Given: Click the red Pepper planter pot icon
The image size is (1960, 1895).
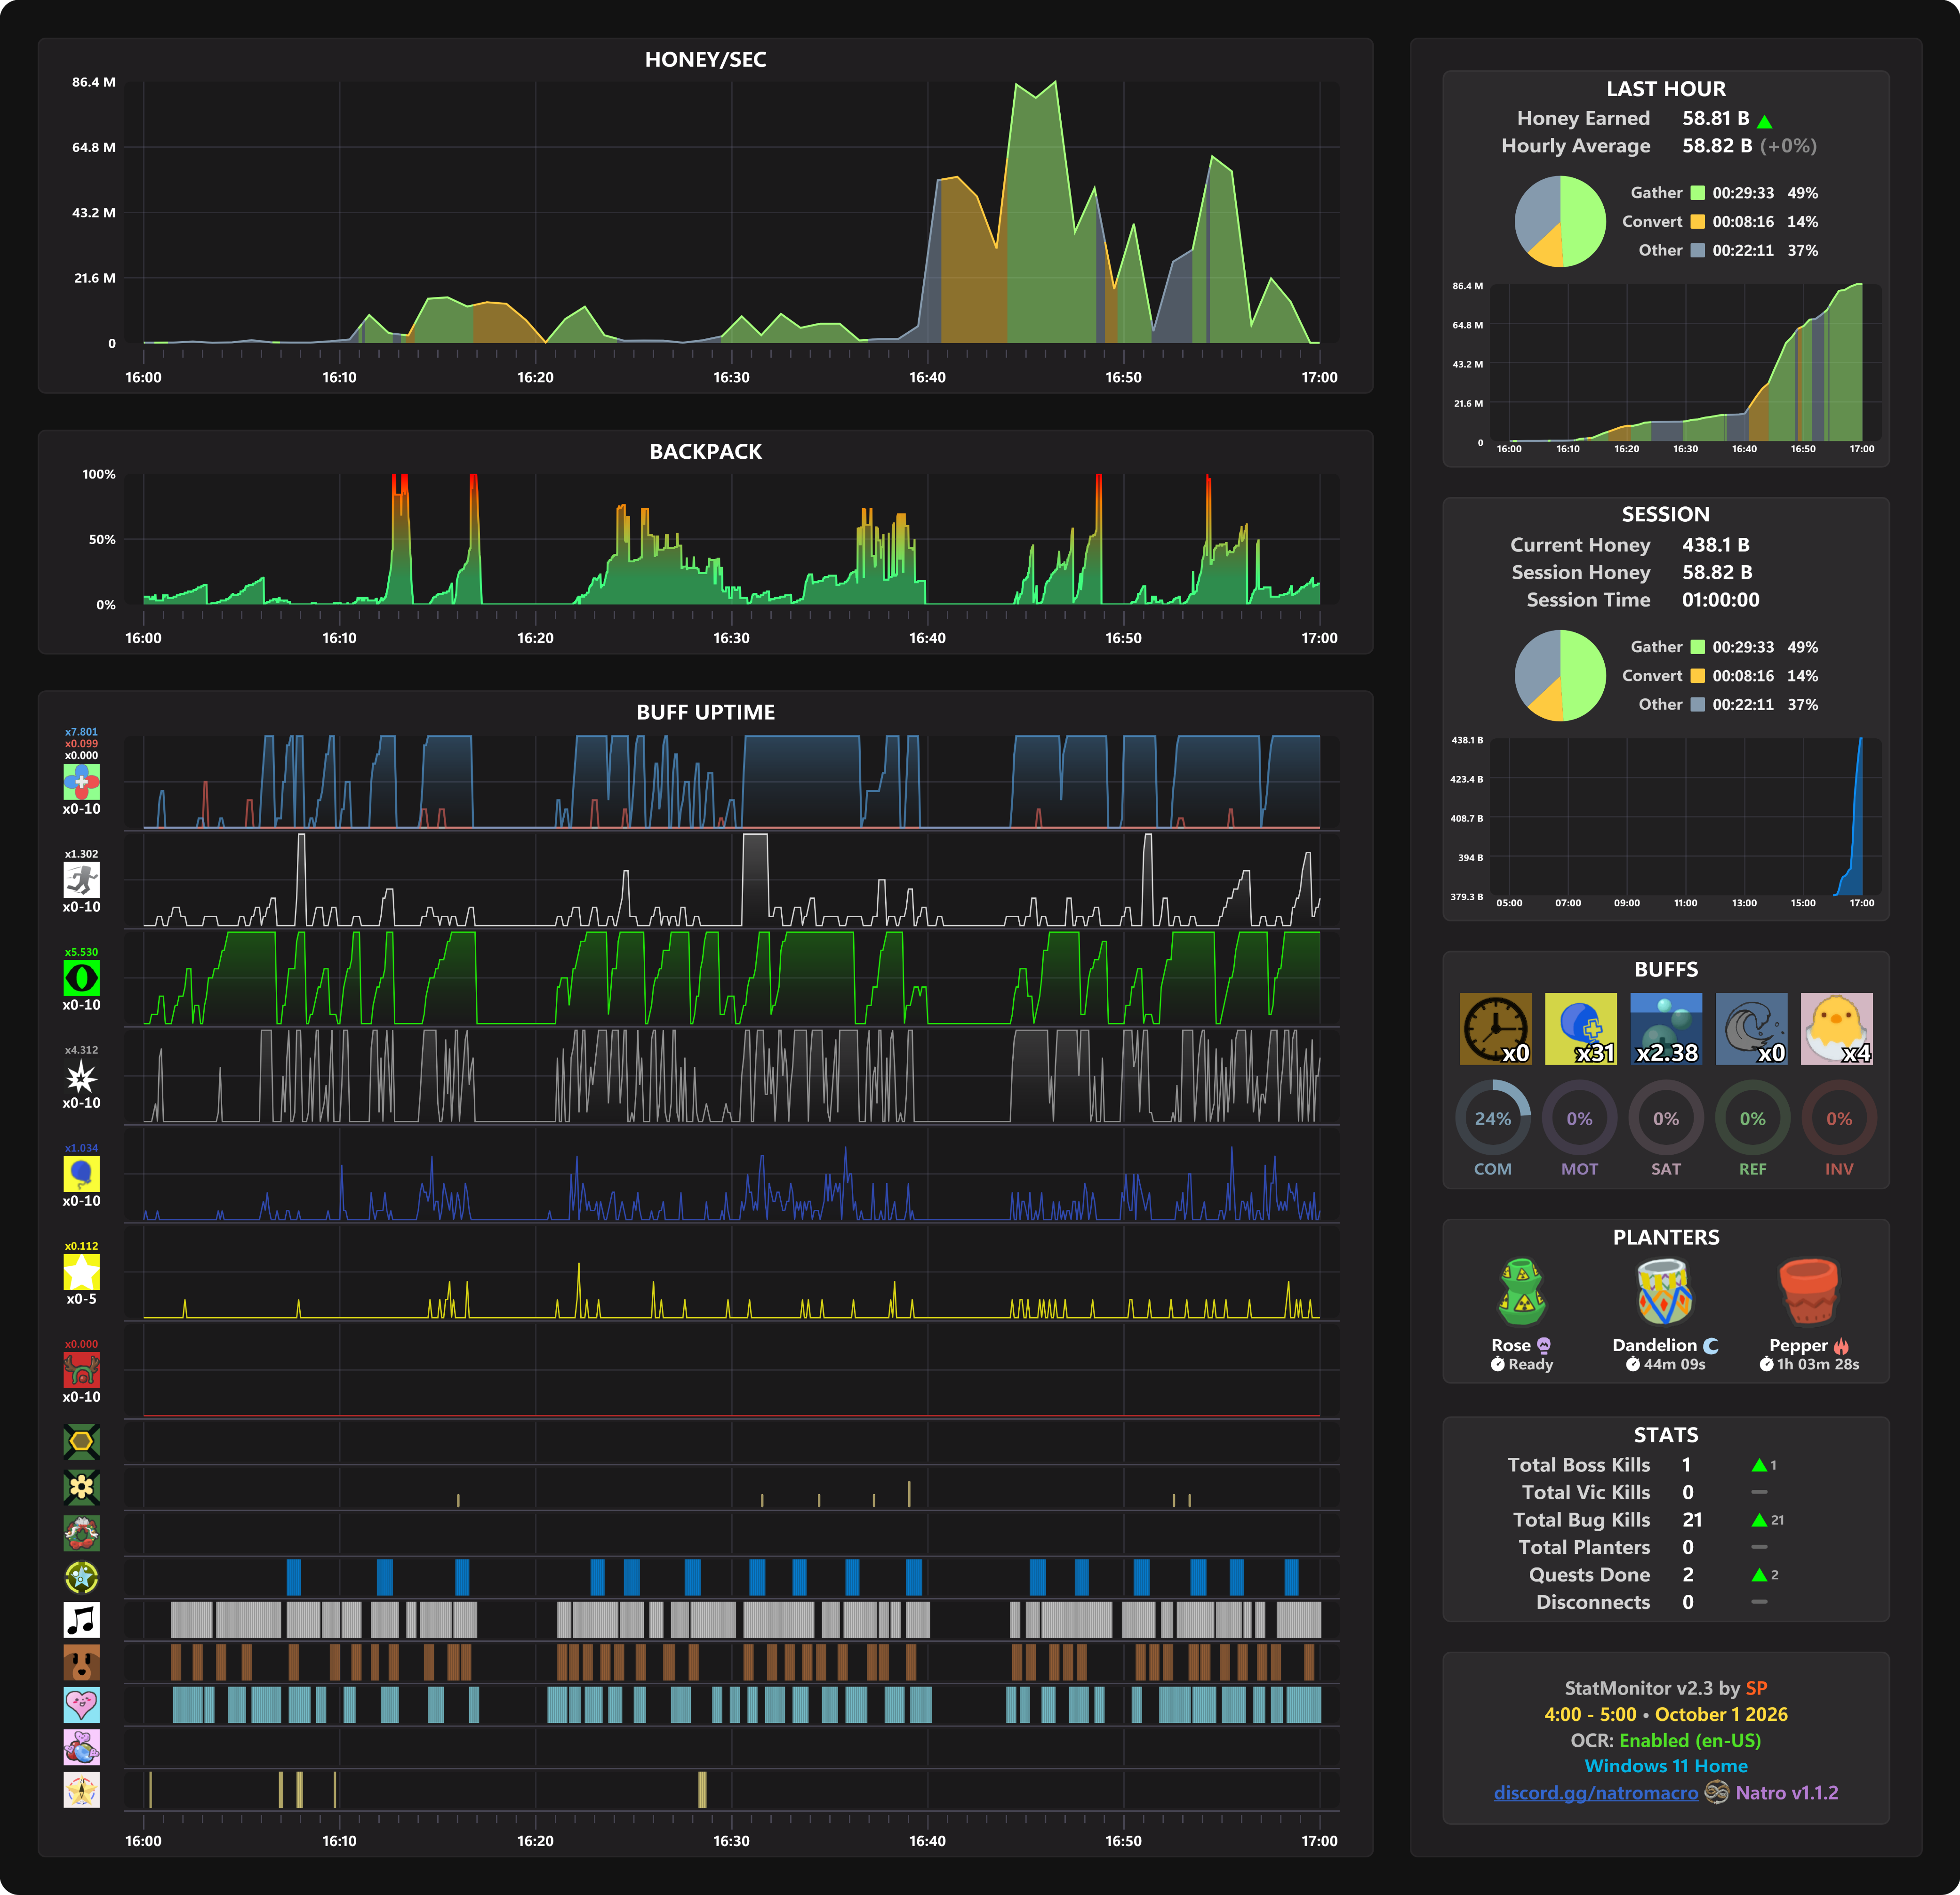Looking at the screenshot, I should (1808, 1292).
